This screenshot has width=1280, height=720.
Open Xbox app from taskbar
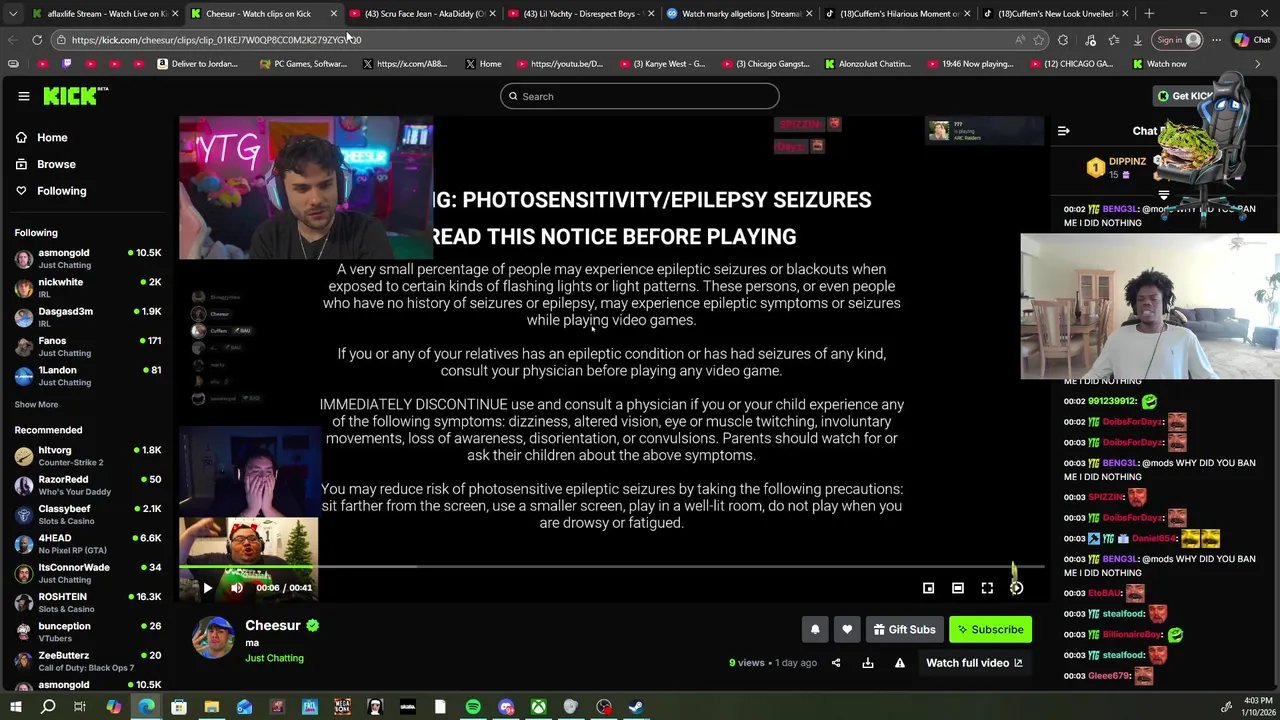point(538,707)
